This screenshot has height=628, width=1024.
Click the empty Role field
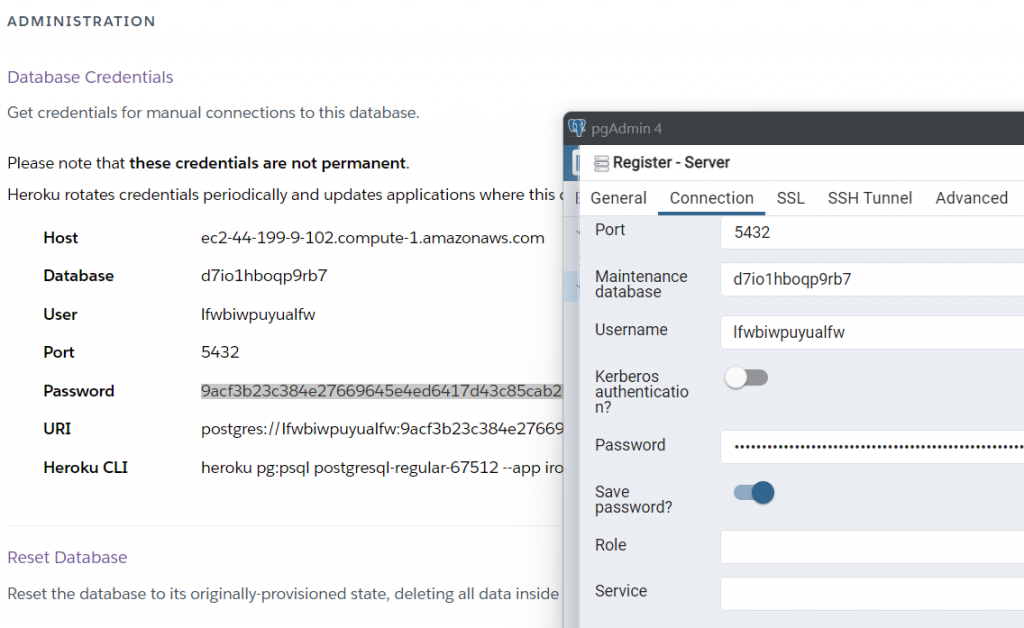870,546
